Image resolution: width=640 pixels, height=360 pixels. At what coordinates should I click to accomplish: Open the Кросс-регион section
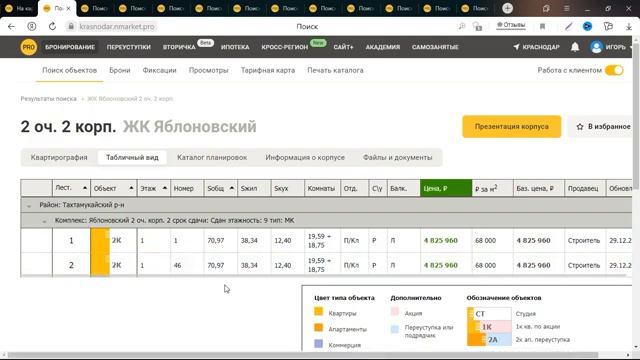point(284,47)
